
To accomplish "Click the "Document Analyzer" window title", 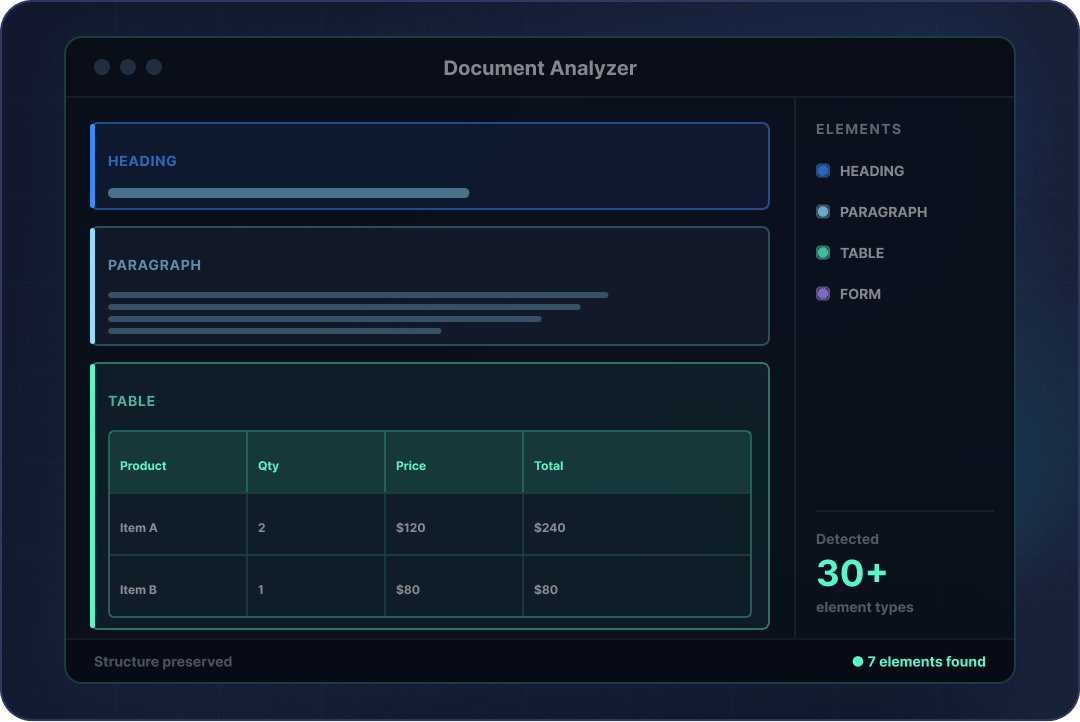I will pyautogui.click(x=540, y=68).
